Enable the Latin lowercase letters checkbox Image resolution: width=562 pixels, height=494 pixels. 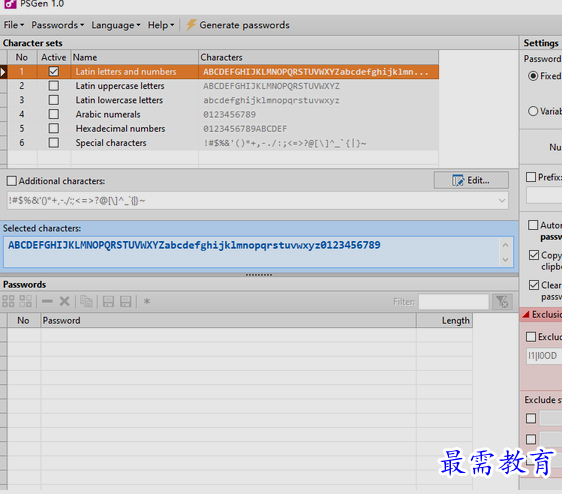[54, 100]
